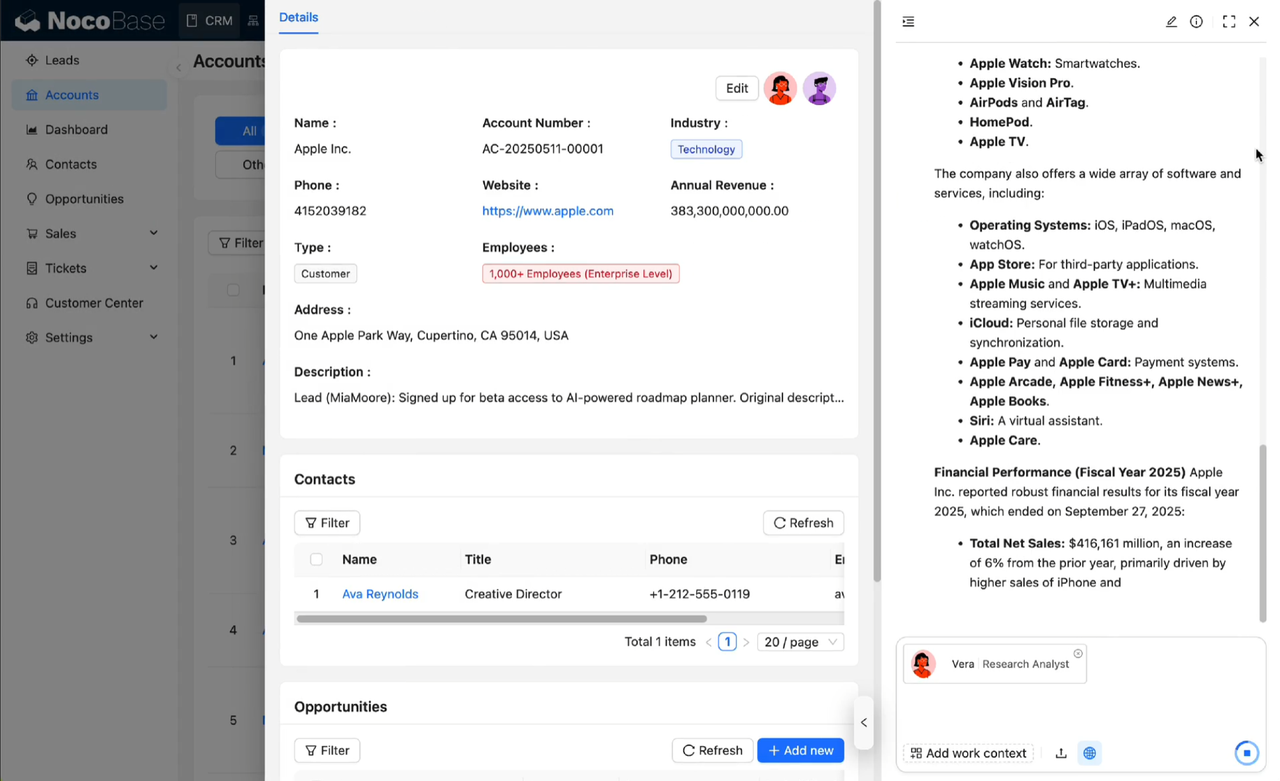The image size is (1280, 781).
Task: Switch to the Details tab
Action: pyautogui.click(x=298, y=17)
